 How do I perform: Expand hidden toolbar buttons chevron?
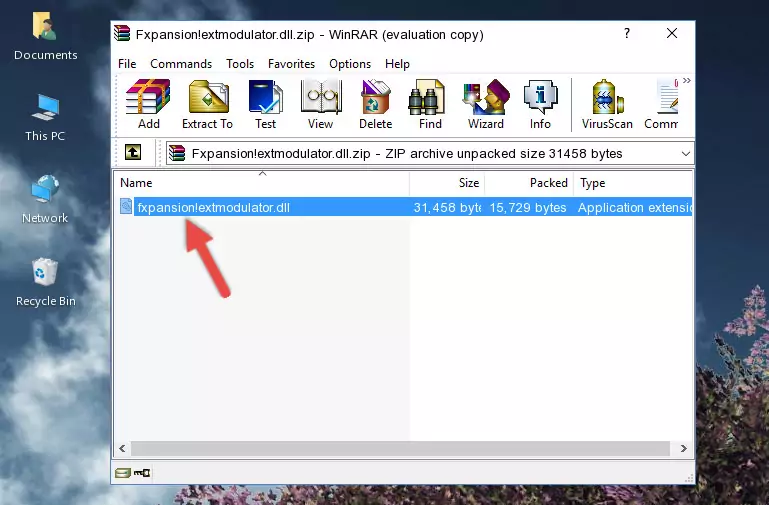click(x=687, y=81)
